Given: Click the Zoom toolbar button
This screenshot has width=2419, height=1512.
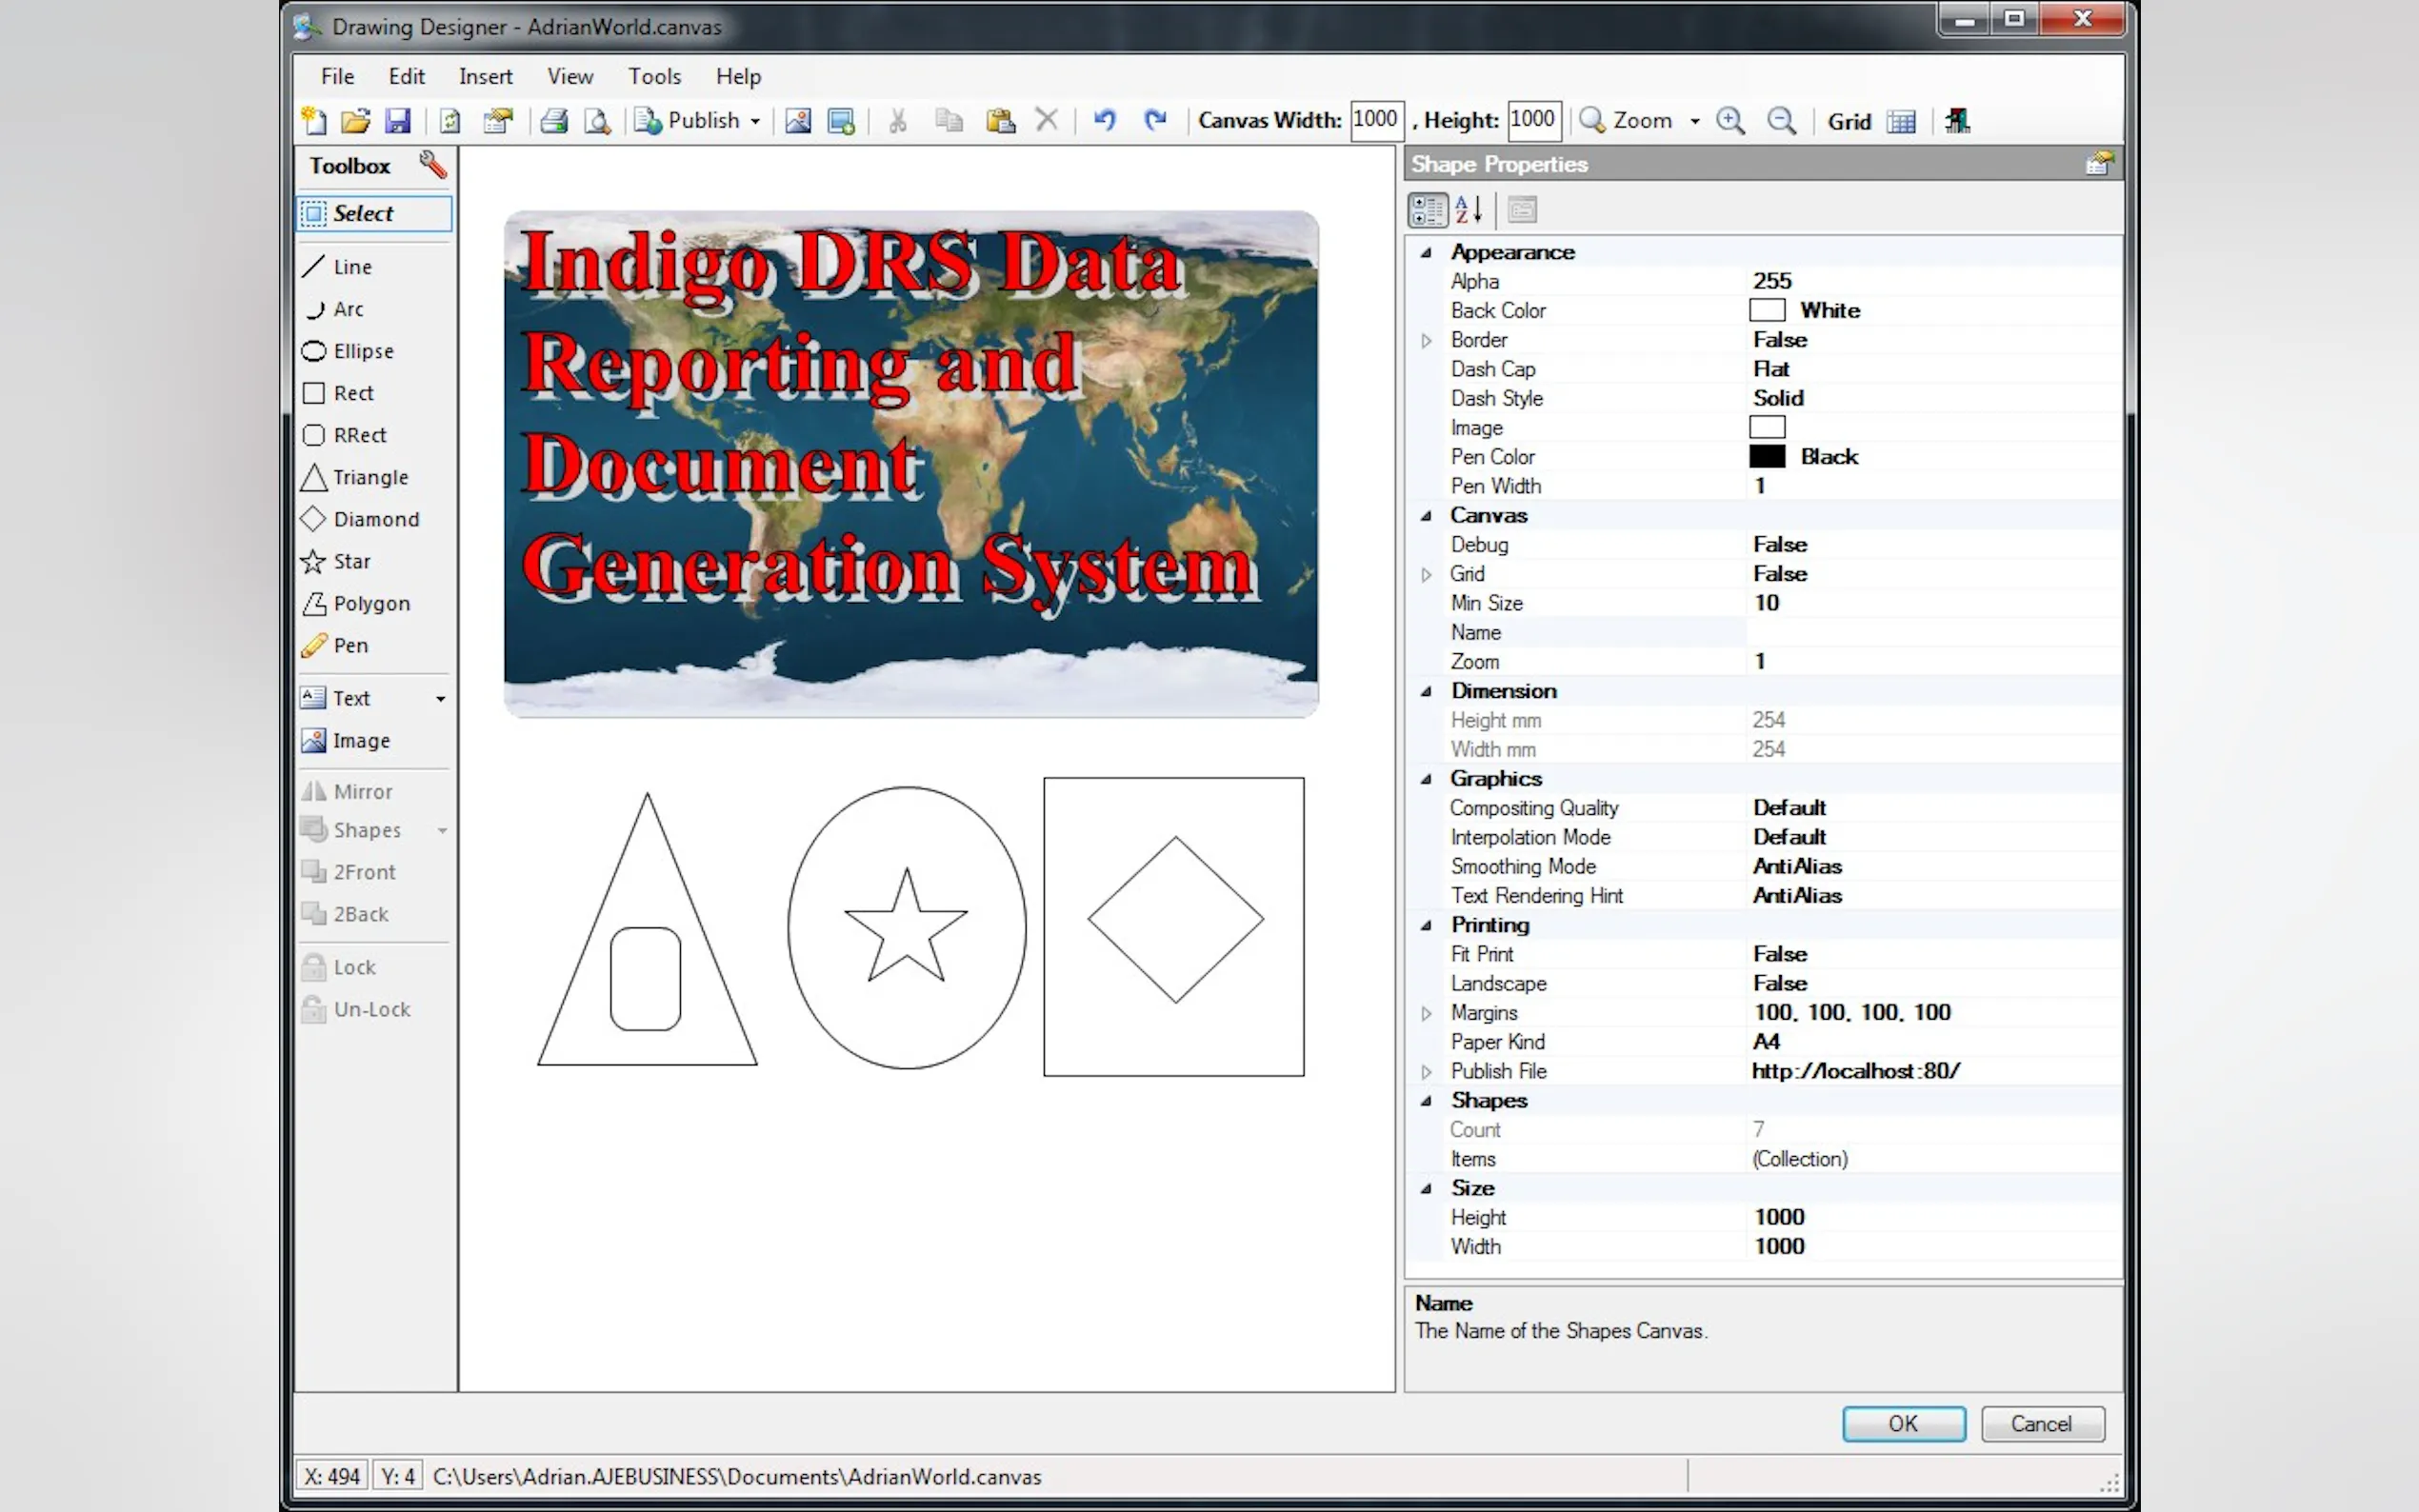Looking at the screenshot, I should tap(1627, 121).
